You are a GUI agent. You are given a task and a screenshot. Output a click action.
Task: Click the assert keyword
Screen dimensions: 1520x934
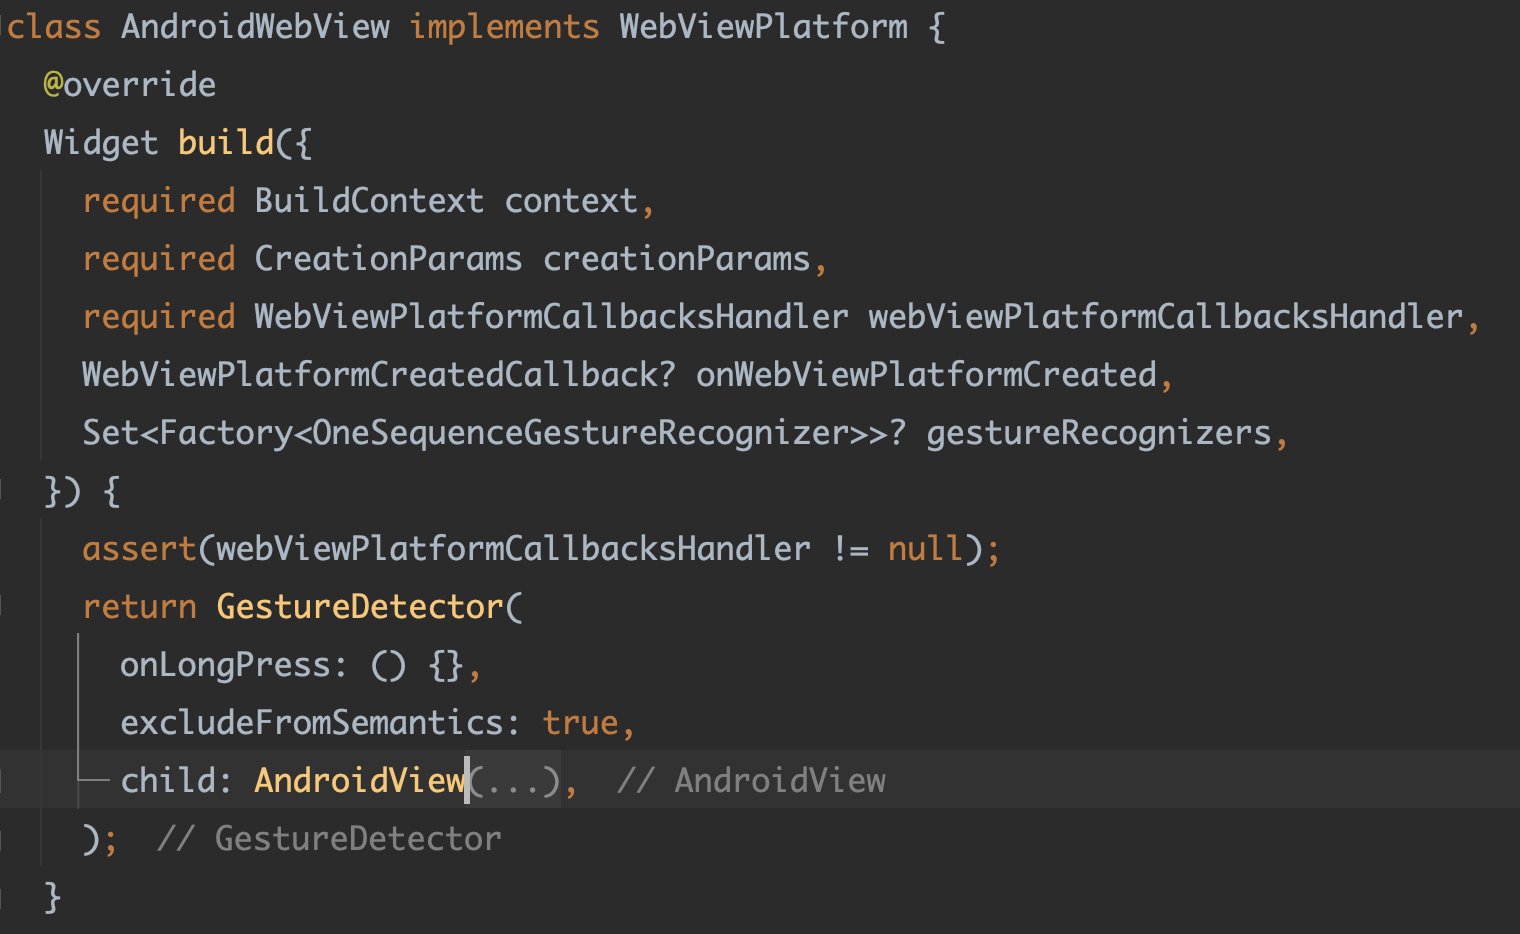coord(139,549)
